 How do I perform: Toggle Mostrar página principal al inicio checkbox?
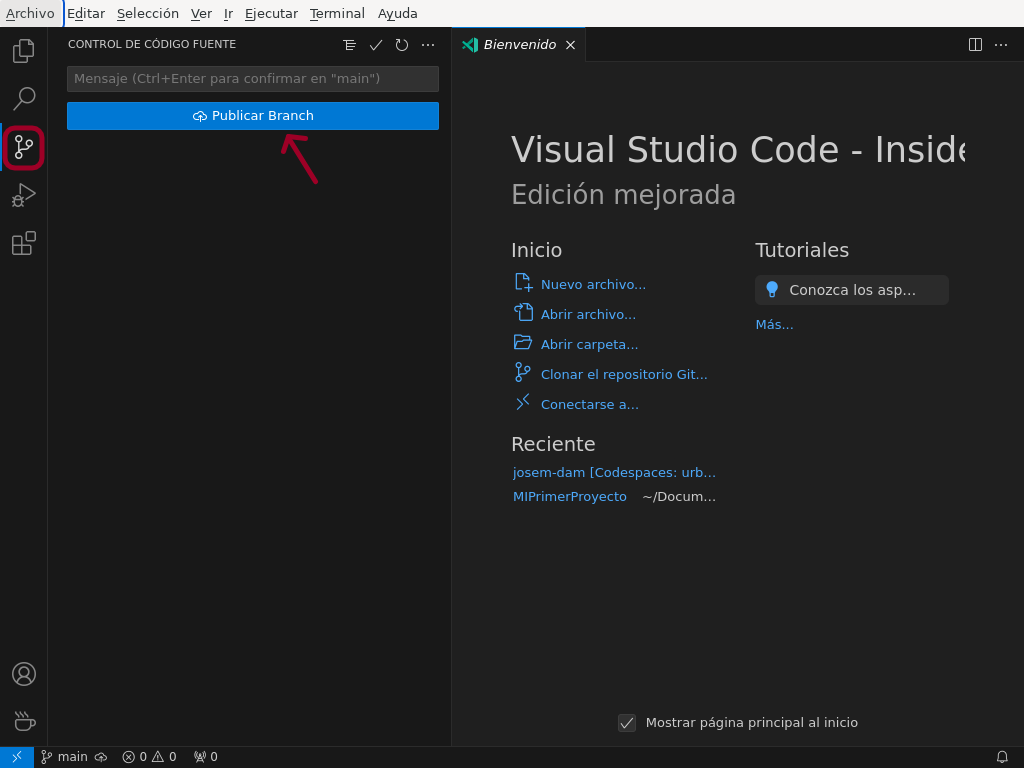pyautogui.click(x=627, y=723)
